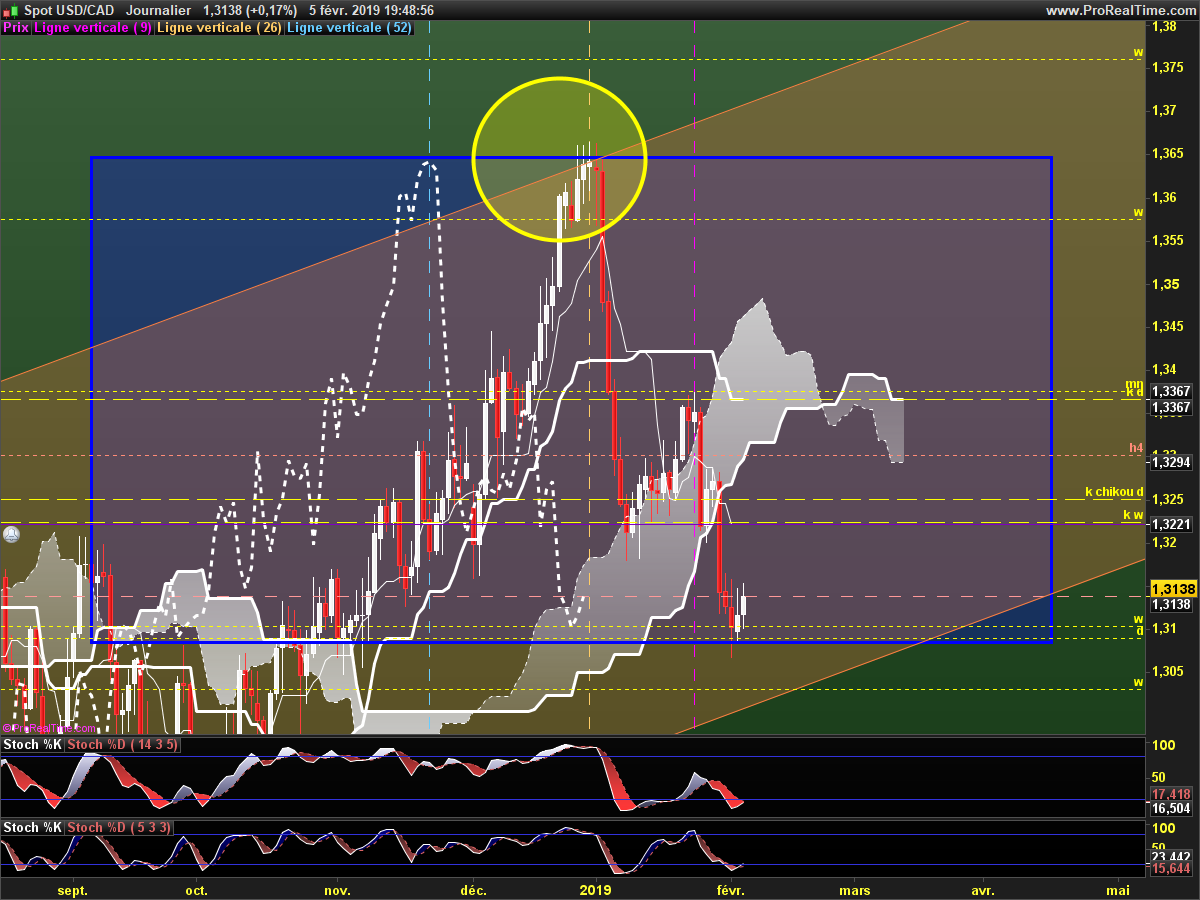The image size is (1200, 900).
Task: Click the 'mn' level label
Action: click(x=1134, y=384)
